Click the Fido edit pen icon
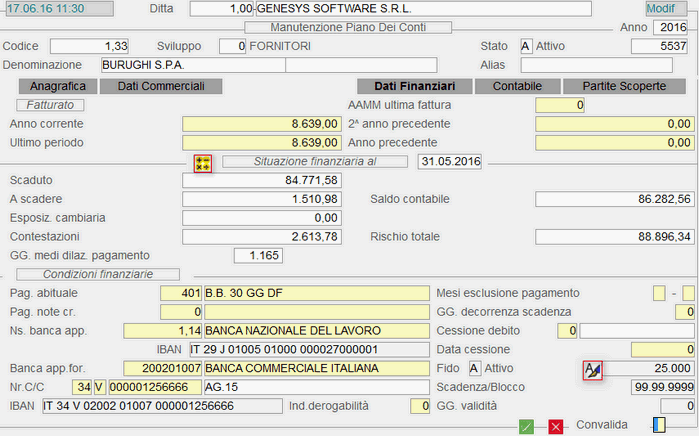699x436 pixels. point(593,370)
